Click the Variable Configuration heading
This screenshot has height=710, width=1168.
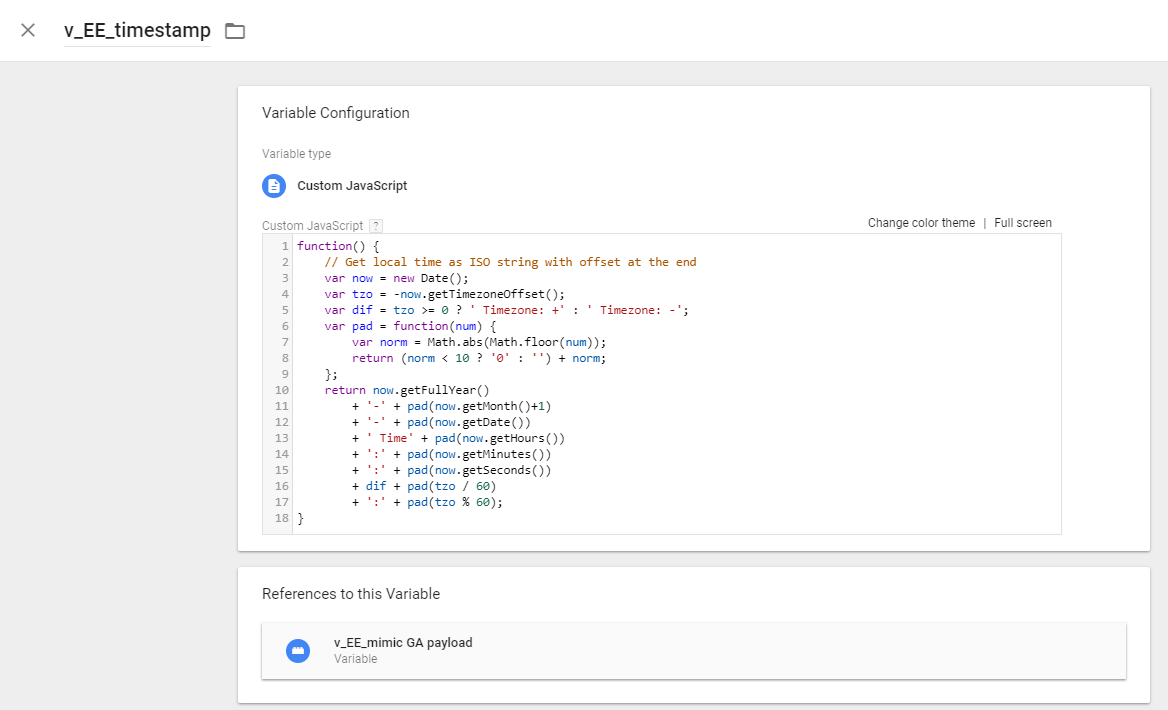(334, 112)
